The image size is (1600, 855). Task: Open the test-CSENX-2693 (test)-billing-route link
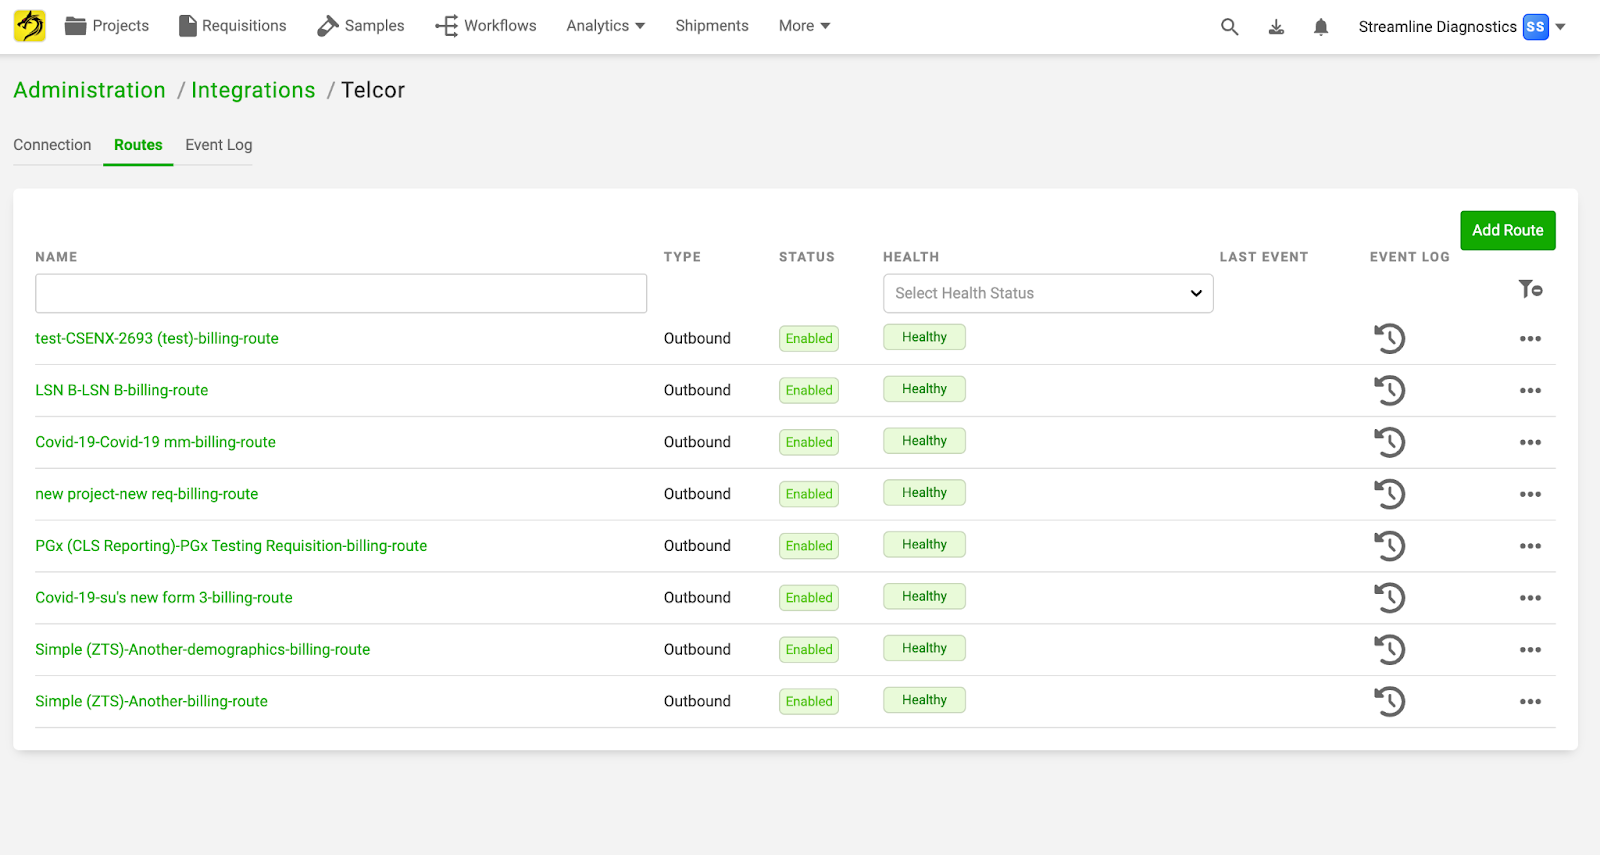pos(157,339)
